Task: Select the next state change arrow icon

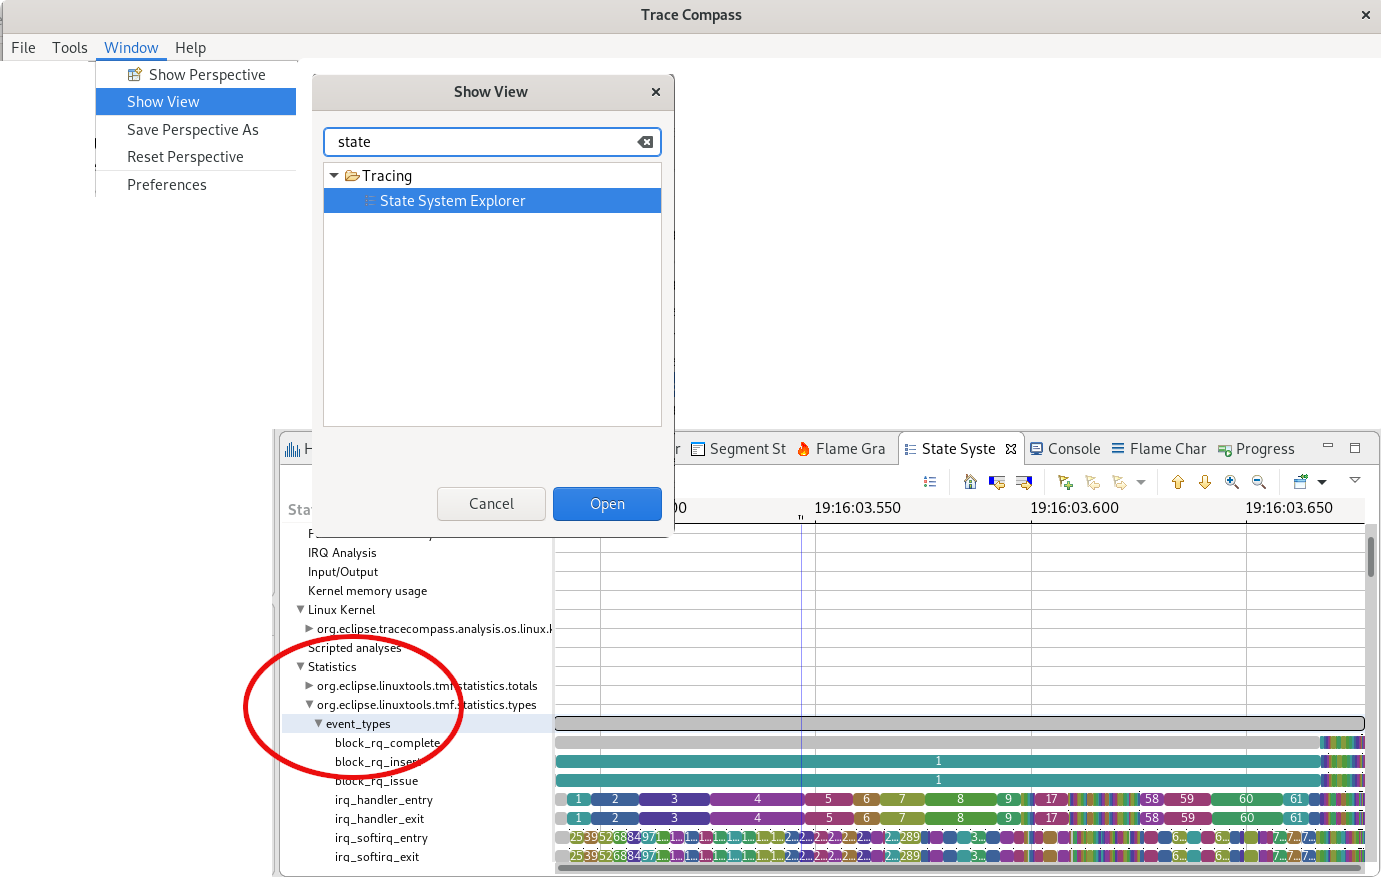Action: pyautogui.click(x=1023, y=482)
